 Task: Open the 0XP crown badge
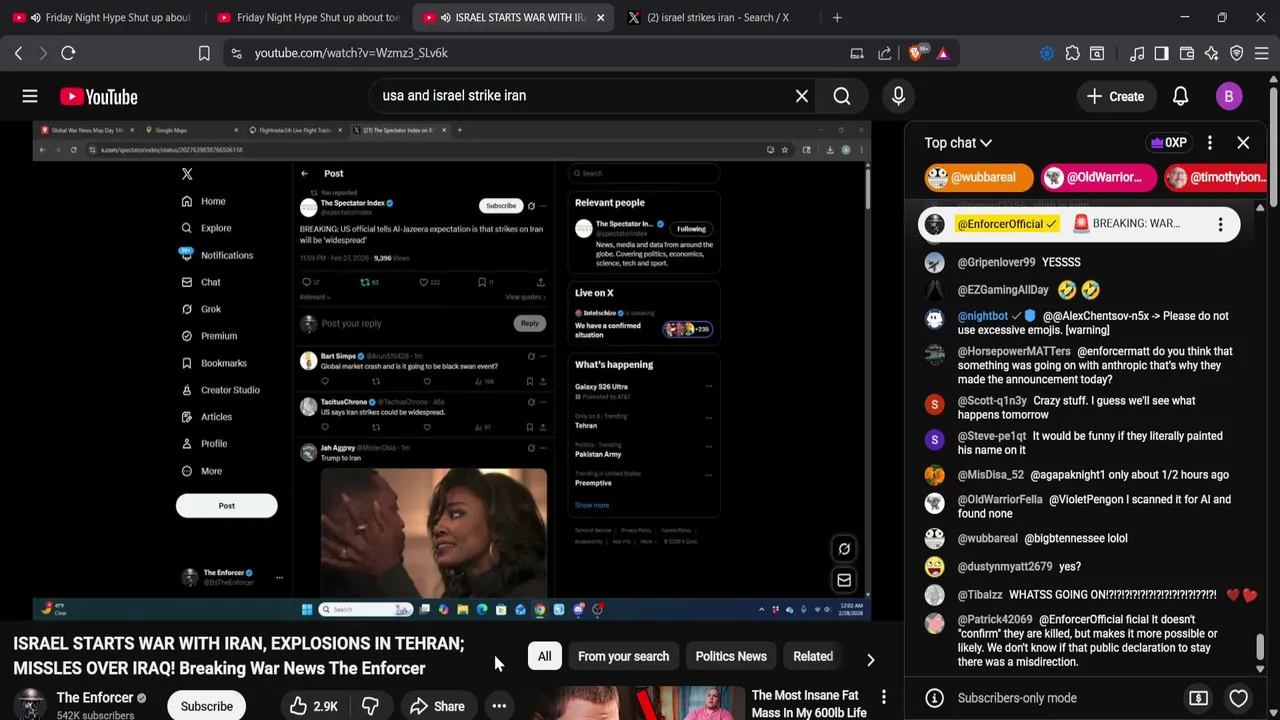1170,143
